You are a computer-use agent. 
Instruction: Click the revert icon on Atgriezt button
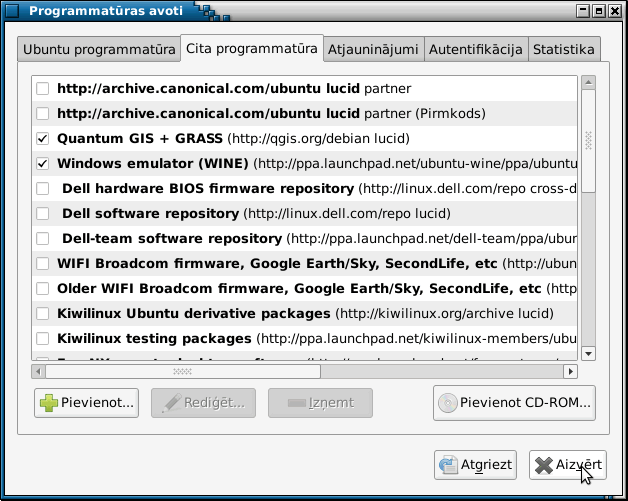pyautogui.click(x=448, y=465)
